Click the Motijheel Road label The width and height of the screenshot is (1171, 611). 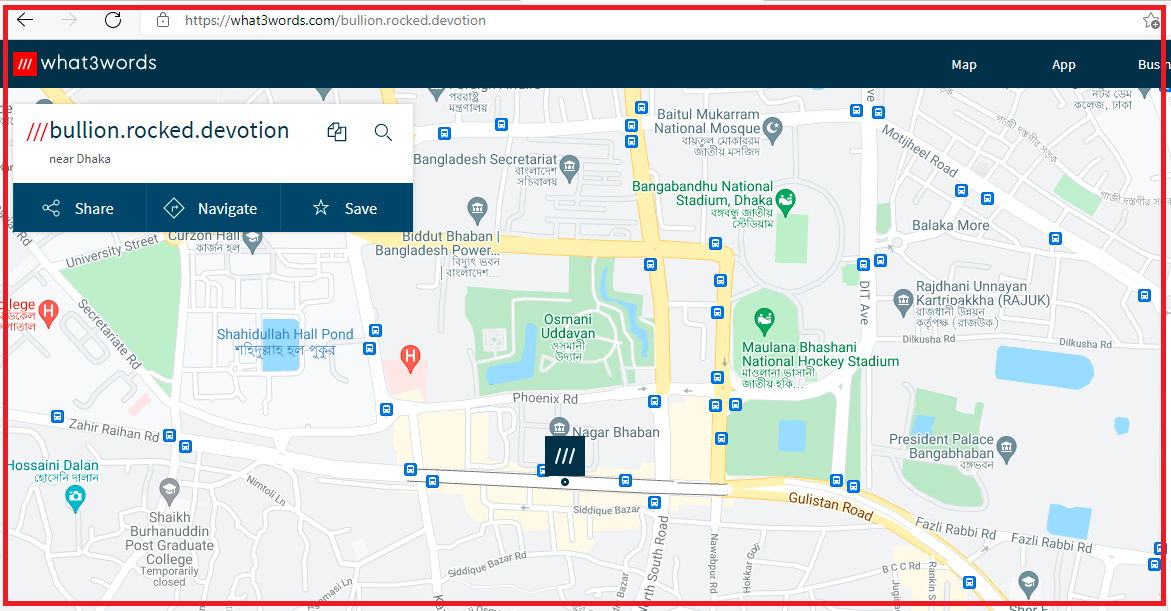(919, 150)
